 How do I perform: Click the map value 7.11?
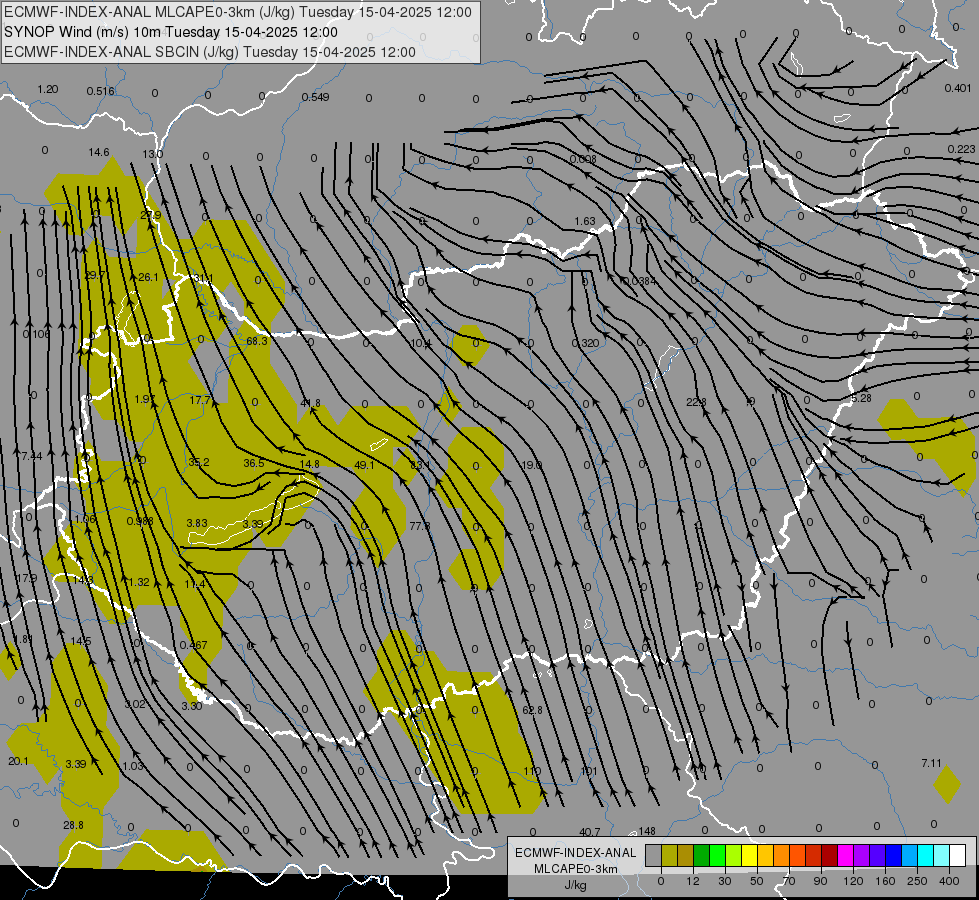click(931, 763)
